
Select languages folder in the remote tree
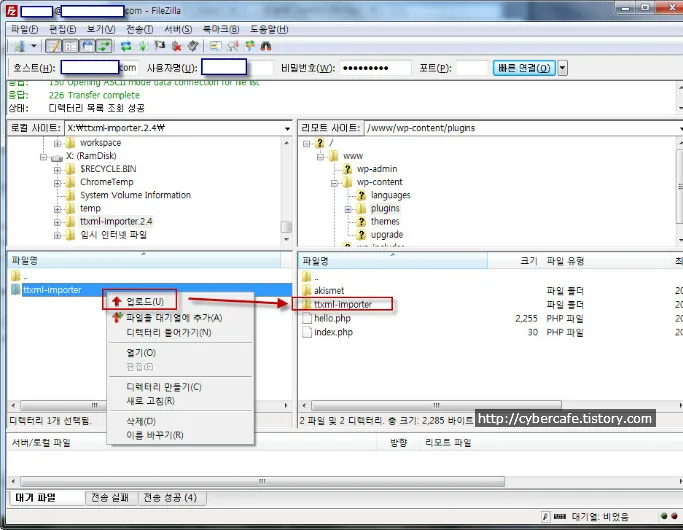pos(390,195)
